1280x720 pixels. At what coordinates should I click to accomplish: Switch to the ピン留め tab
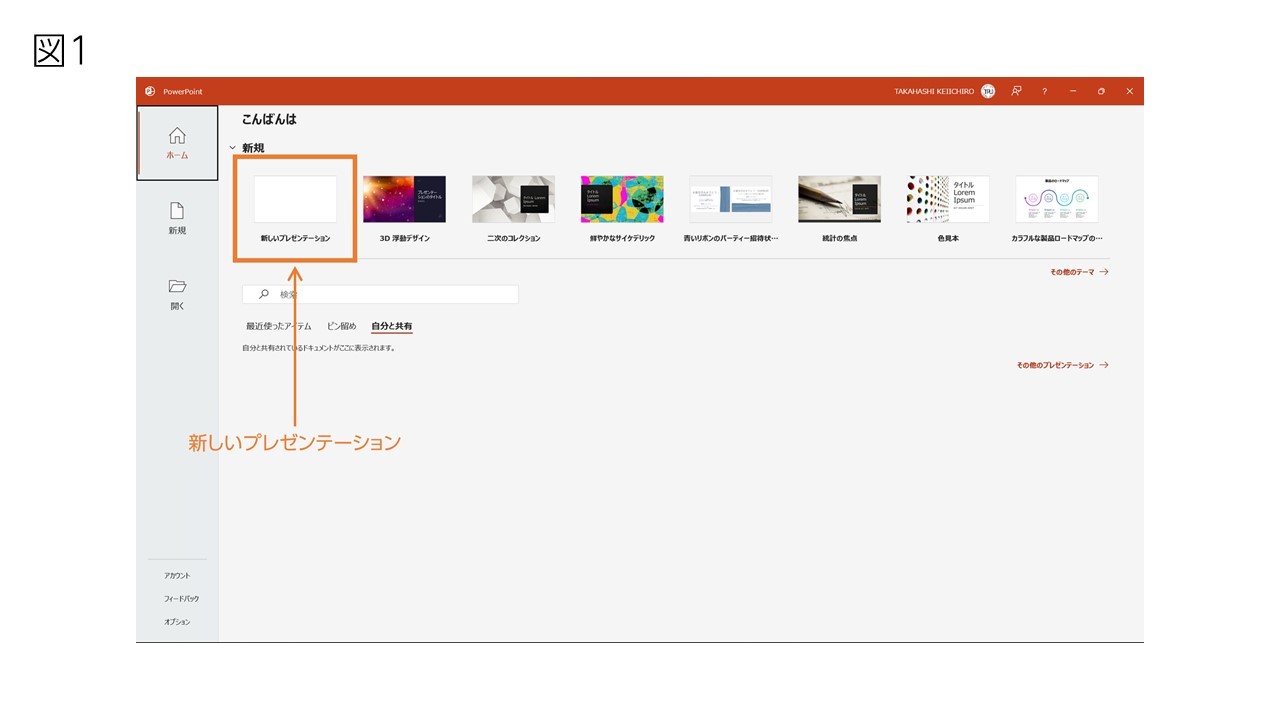[x=342, y=326]
